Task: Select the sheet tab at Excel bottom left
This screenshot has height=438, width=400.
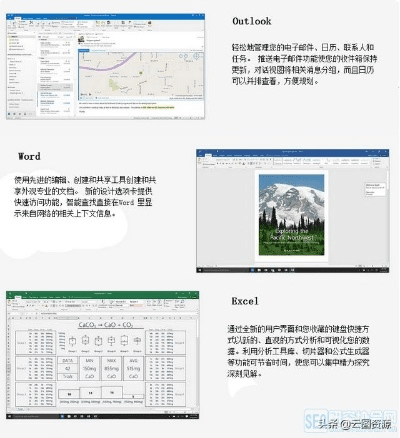Action: pos(20,409)
